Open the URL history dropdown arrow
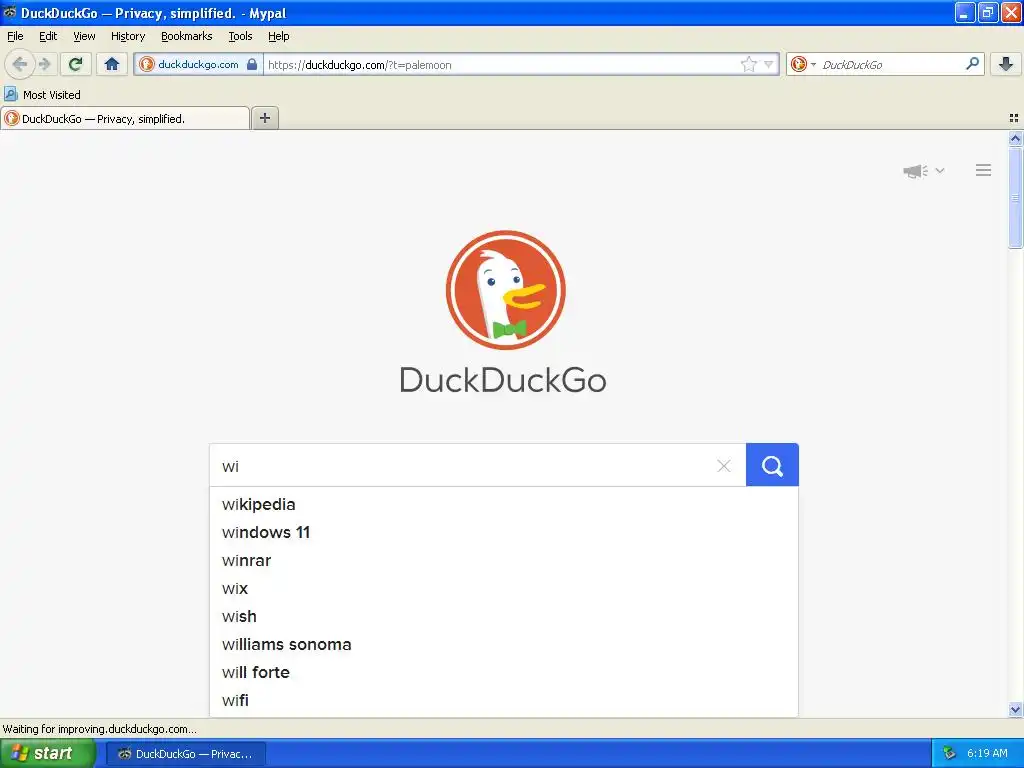Image resolution: width=1024 pixels, height=768 pixels. (769, 64)
